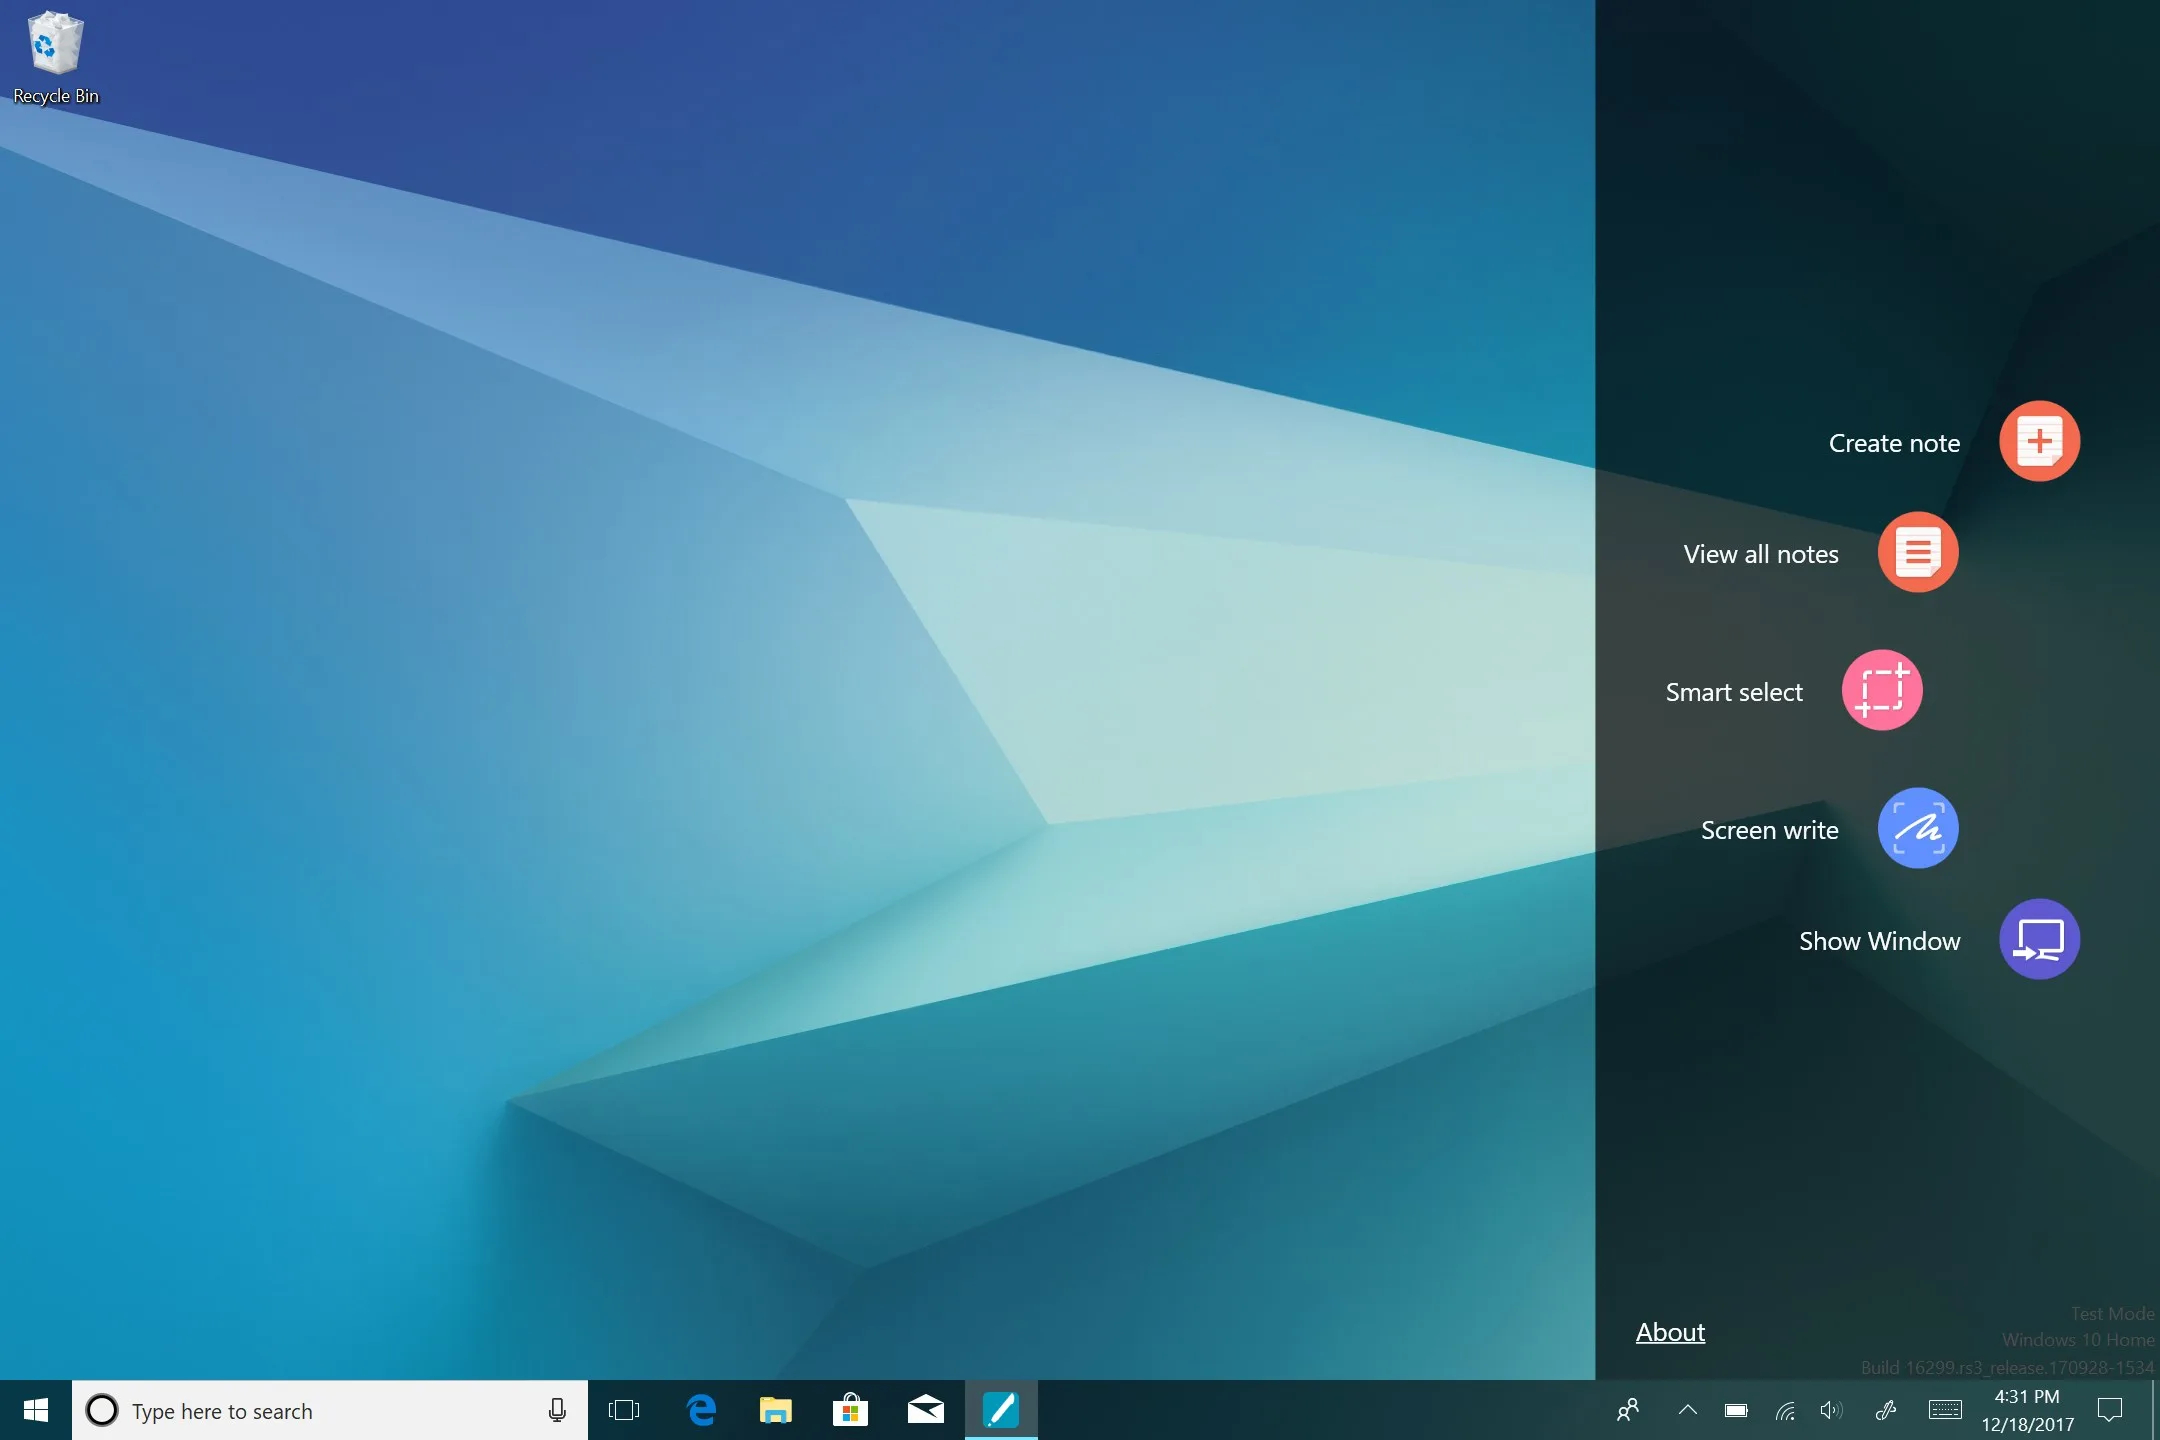
Task: Open Task View from the taskbar
Action: pyautogui.click(x=624, y=1410)
